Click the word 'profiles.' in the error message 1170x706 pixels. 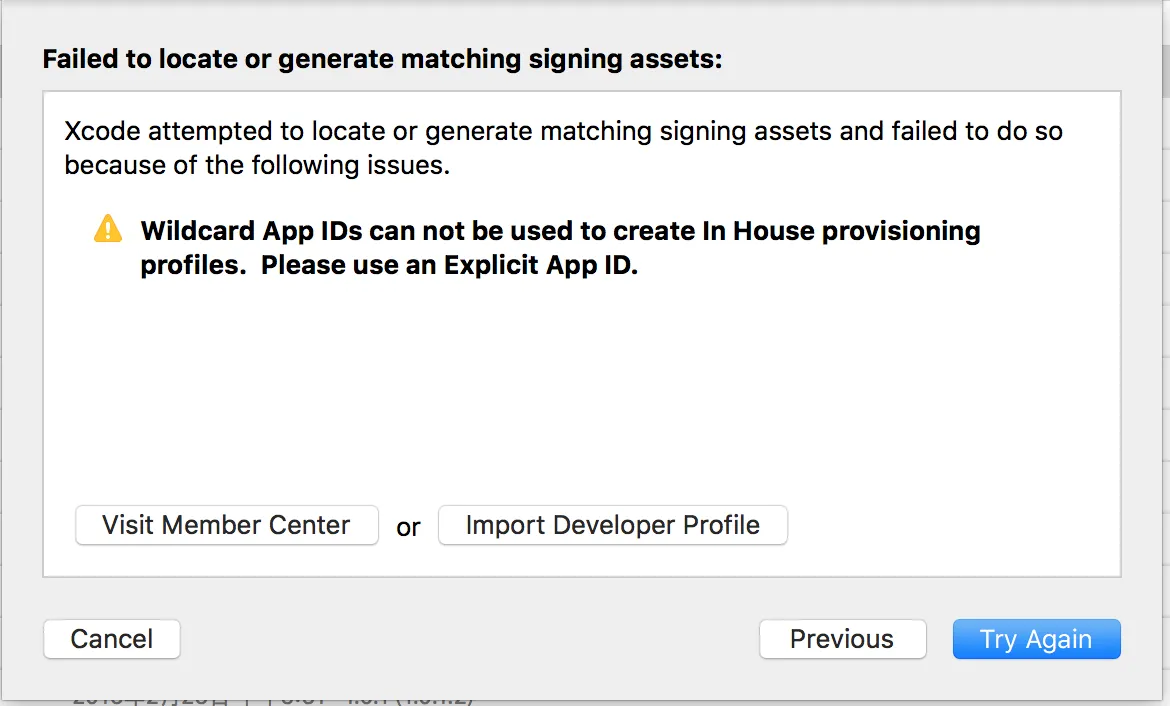click(193, 267)
